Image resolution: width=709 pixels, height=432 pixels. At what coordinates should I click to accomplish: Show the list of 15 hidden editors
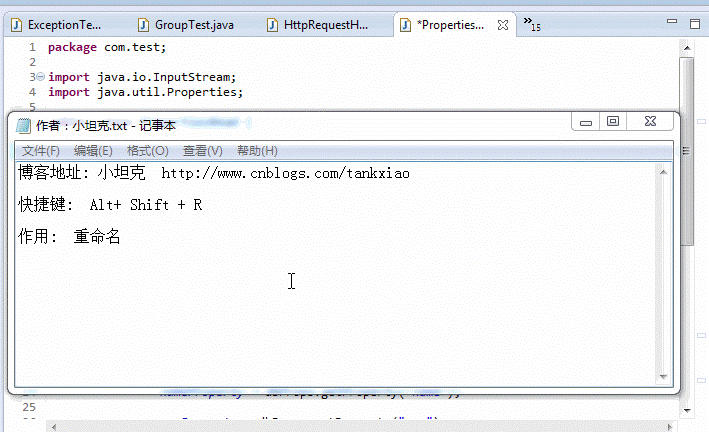tap(532, 24)
